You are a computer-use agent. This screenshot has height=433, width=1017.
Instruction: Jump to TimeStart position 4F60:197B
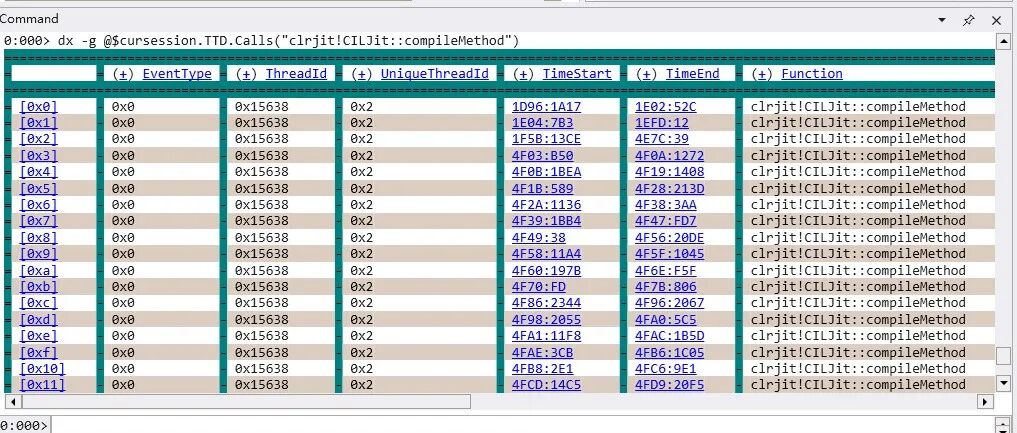[x=547, y=270]
